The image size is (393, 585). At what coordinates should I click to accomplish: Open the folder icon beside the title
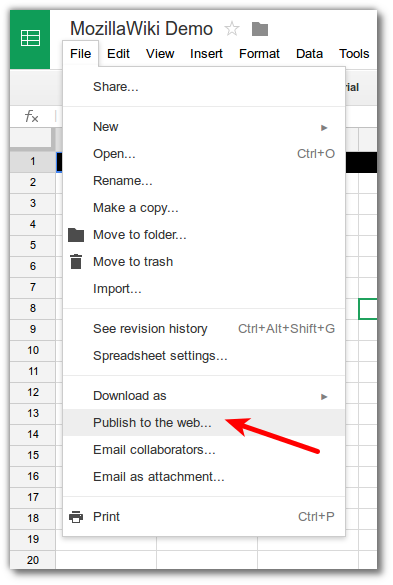(x=260, y=29)
